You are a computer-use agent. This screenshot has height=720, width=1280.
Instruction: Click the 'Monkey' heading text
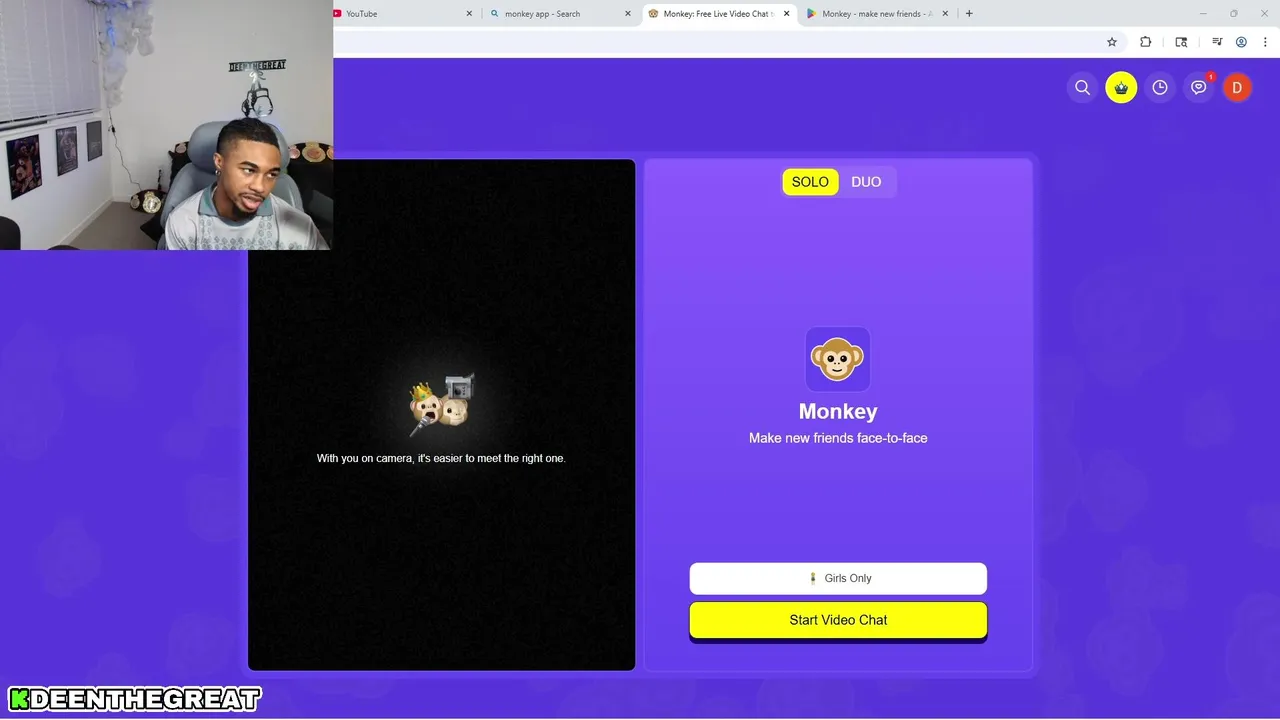coord(838,411)
